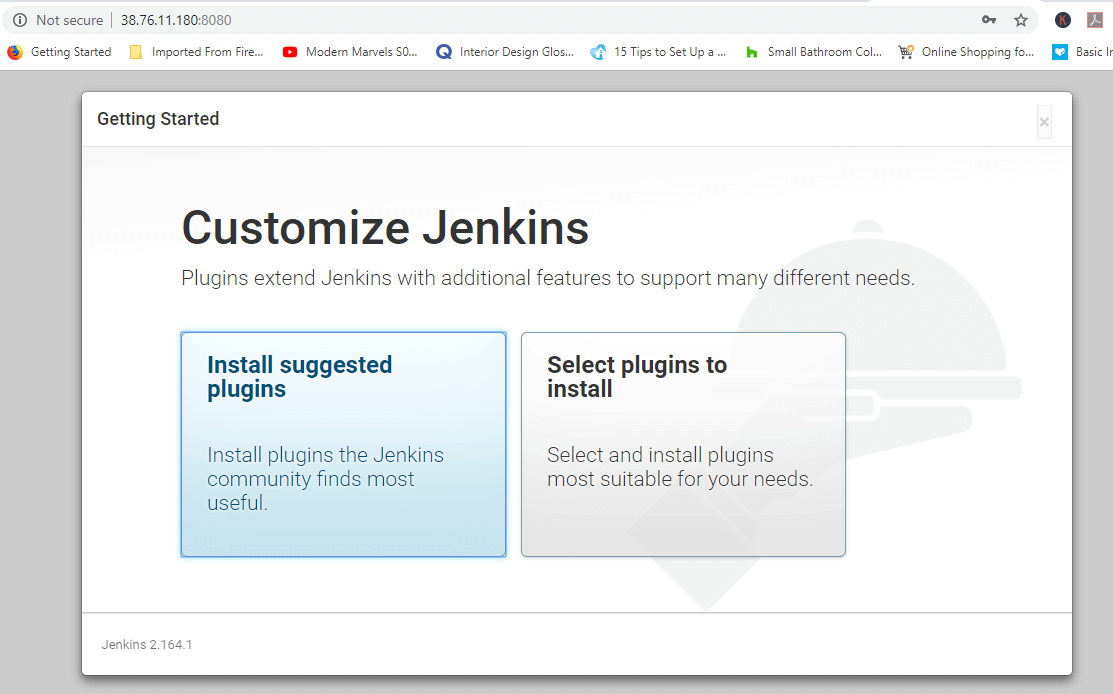Open the Basic In... bookmark
This screenshot has width=1113, height=694.
click(1082, 52)
